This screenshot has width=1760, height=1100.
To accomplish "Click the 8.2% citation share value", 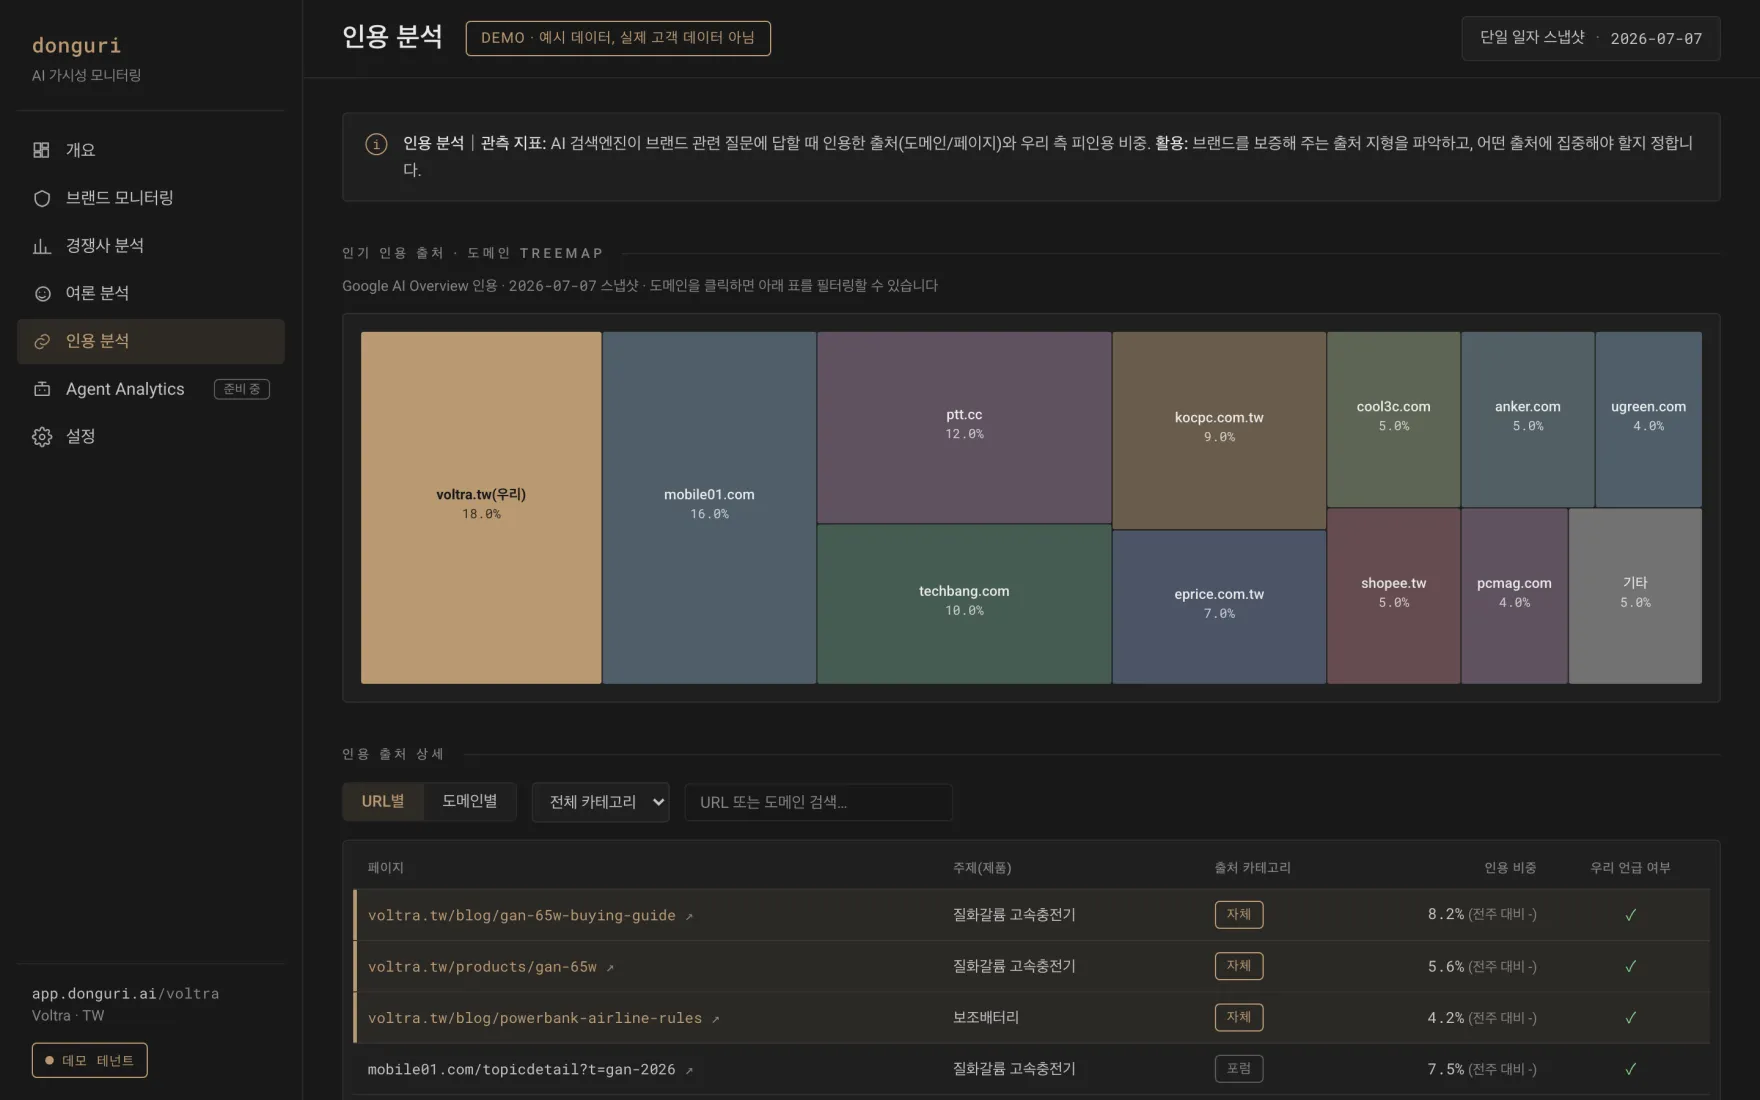I will tap(1445, 915).
